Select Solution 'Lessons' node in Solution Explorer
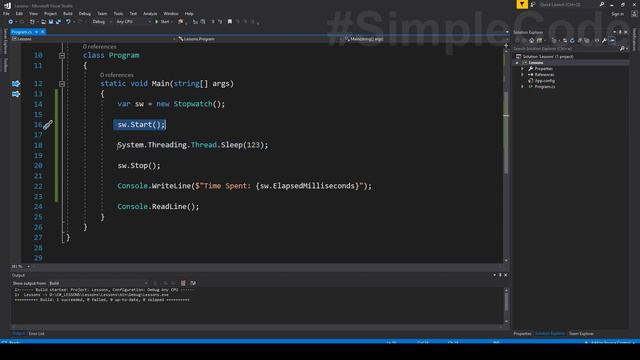This screenshot has height=360, width=640. click(548, 56)
